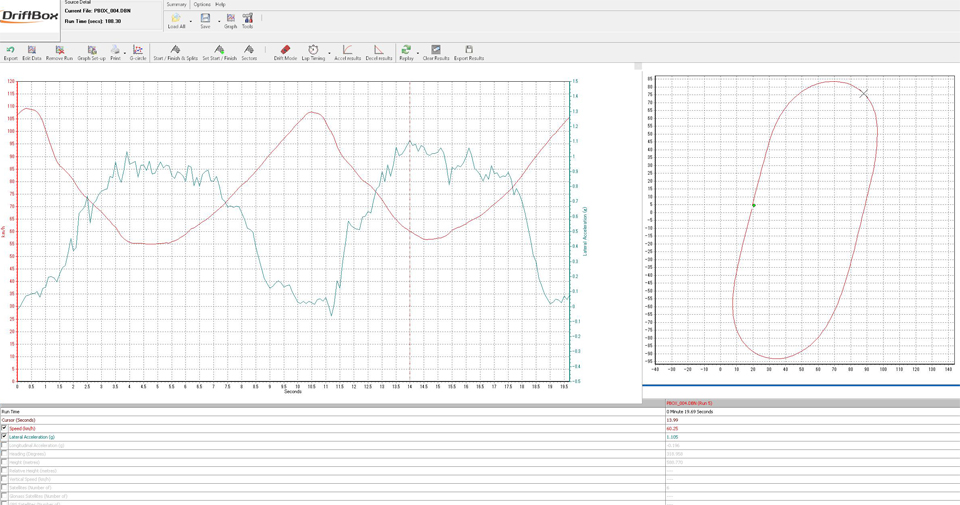Expand the Replay dropdown arrow
This screenshot has width=960, height=505.
tap(418, 53)
